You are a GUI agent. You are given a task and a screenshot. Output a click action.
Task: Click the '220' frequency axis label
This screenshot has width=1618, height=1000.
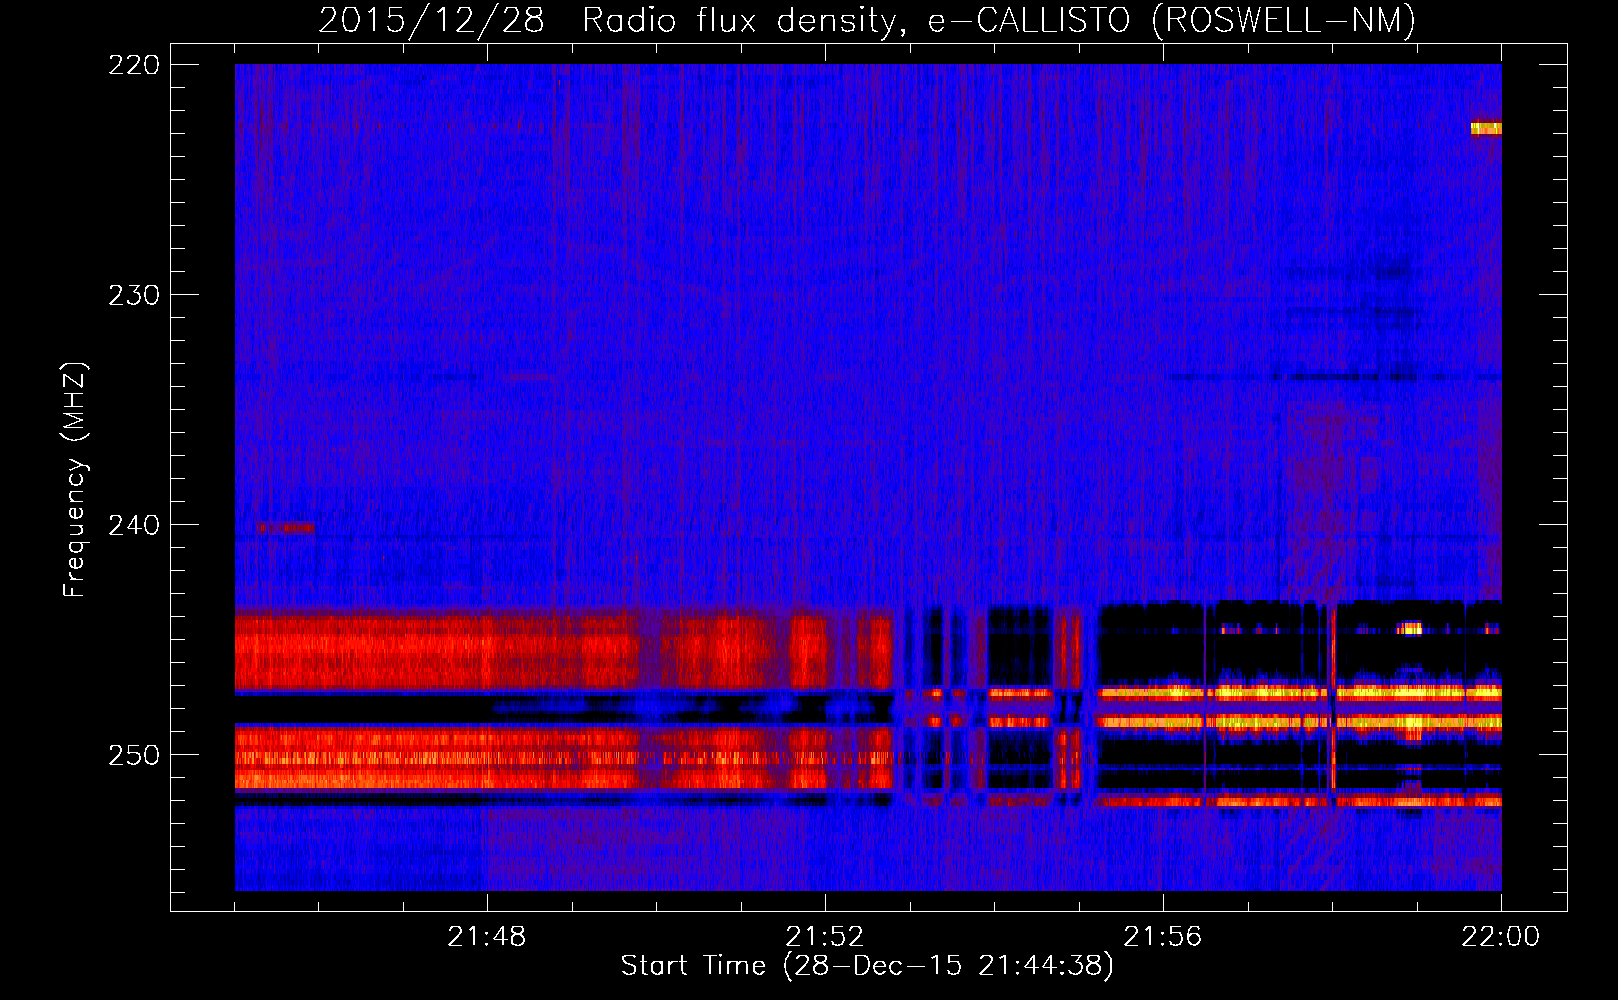(x=134, y=65)
